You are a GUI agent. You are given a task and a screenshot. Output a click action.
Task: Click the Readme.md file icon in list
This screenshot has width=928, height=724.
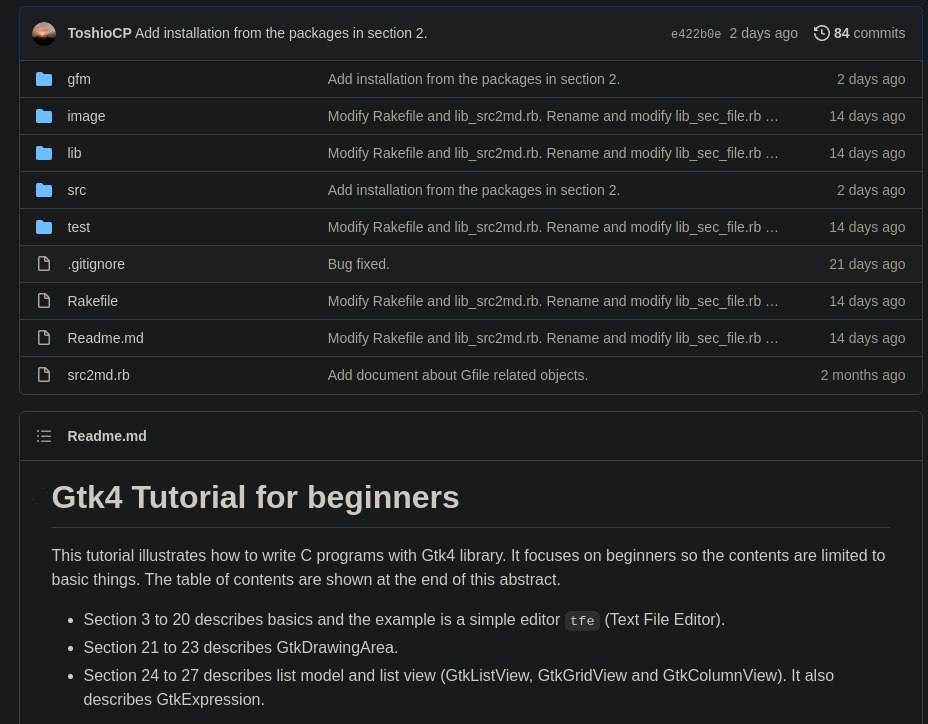tap(44, 338)
